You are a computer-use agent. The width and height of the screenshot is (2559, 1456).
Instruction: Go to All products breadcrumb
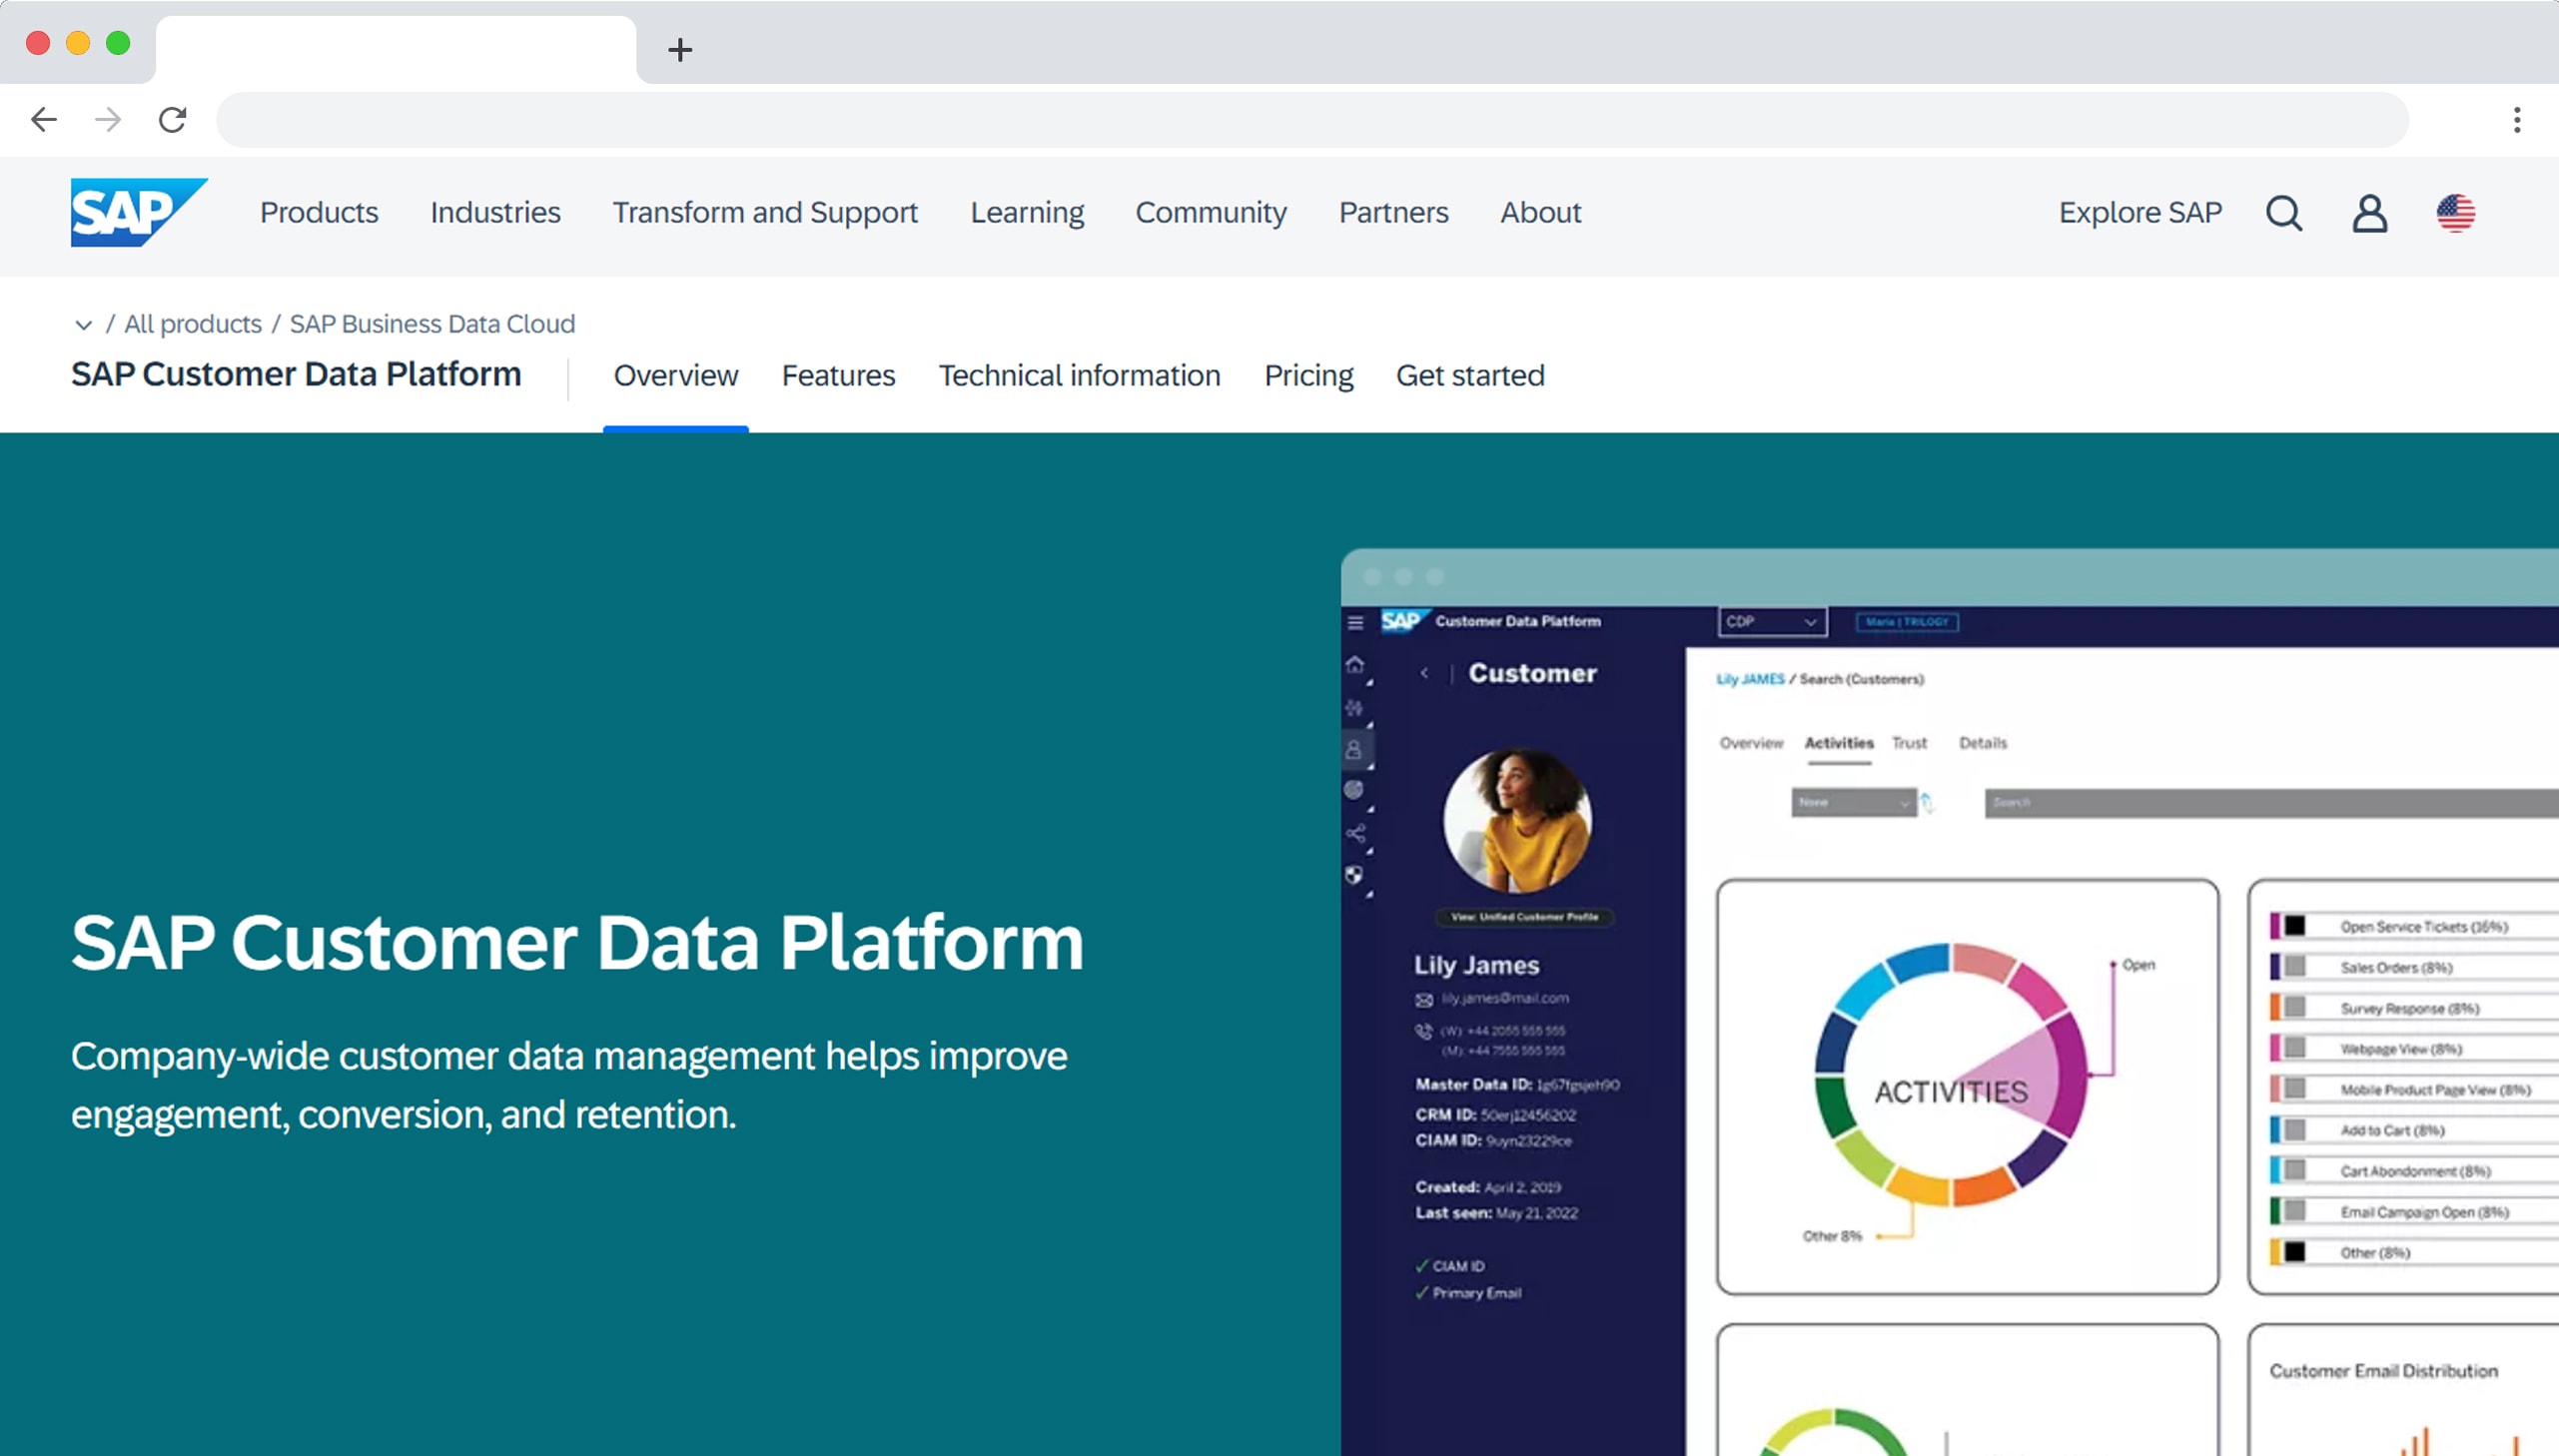pyautogui.click(x=193, y=324)
